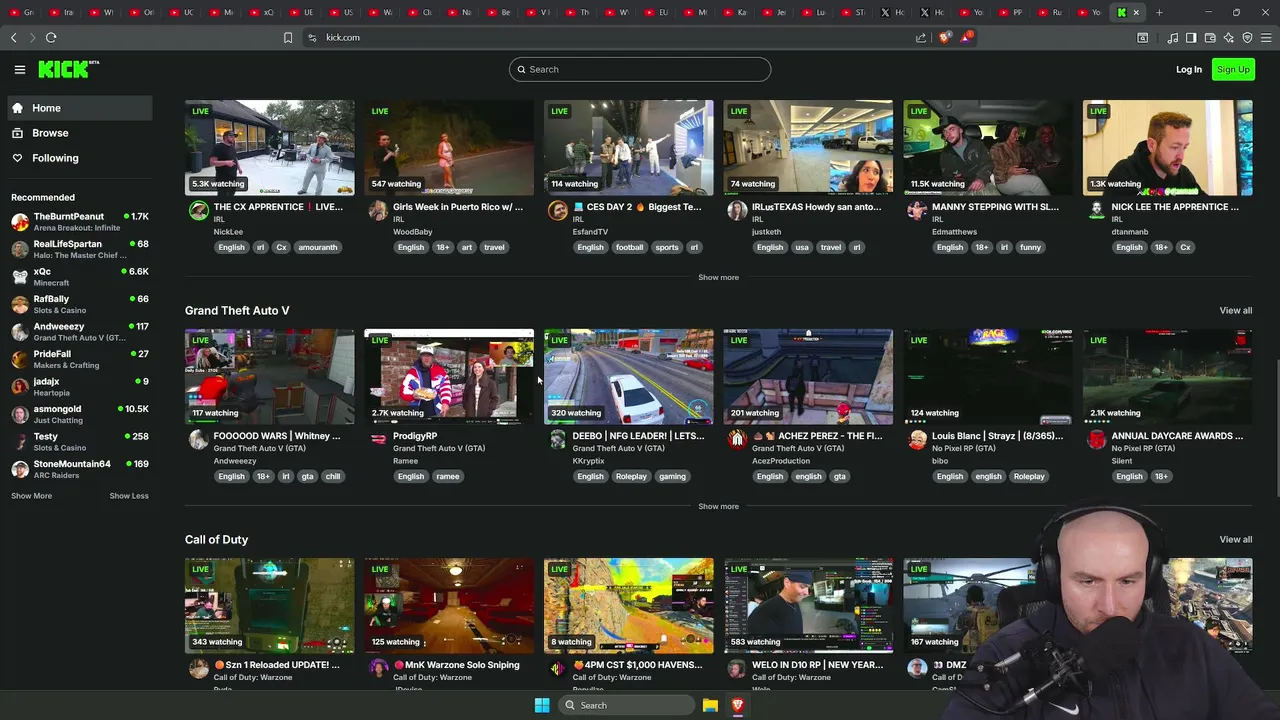Open MnK Warzone Solo Sniping thumbnail
1280x720 pixels.
click(449, 606)
